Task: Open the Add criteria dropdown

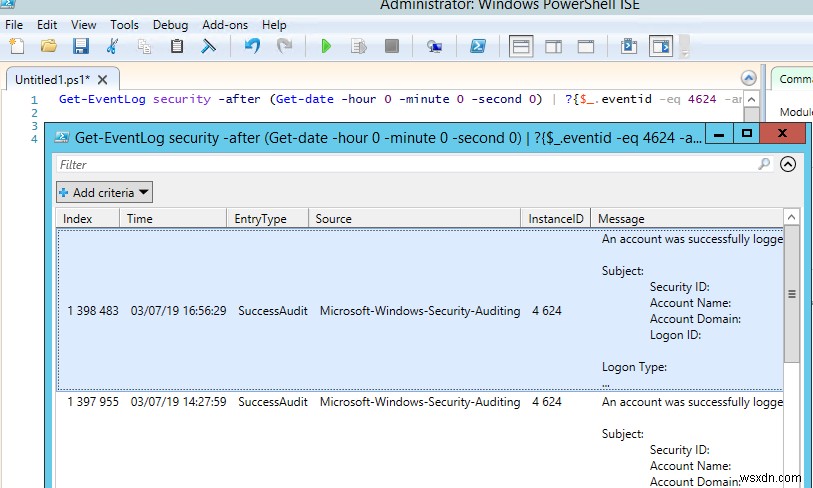Action: 104,192
